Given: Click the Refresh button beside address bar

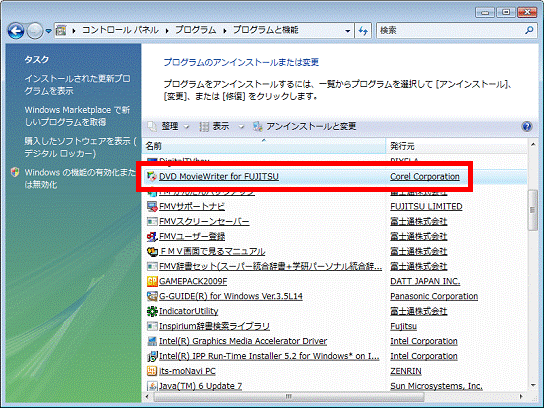Looking at the screenshot, I should 363,31.
